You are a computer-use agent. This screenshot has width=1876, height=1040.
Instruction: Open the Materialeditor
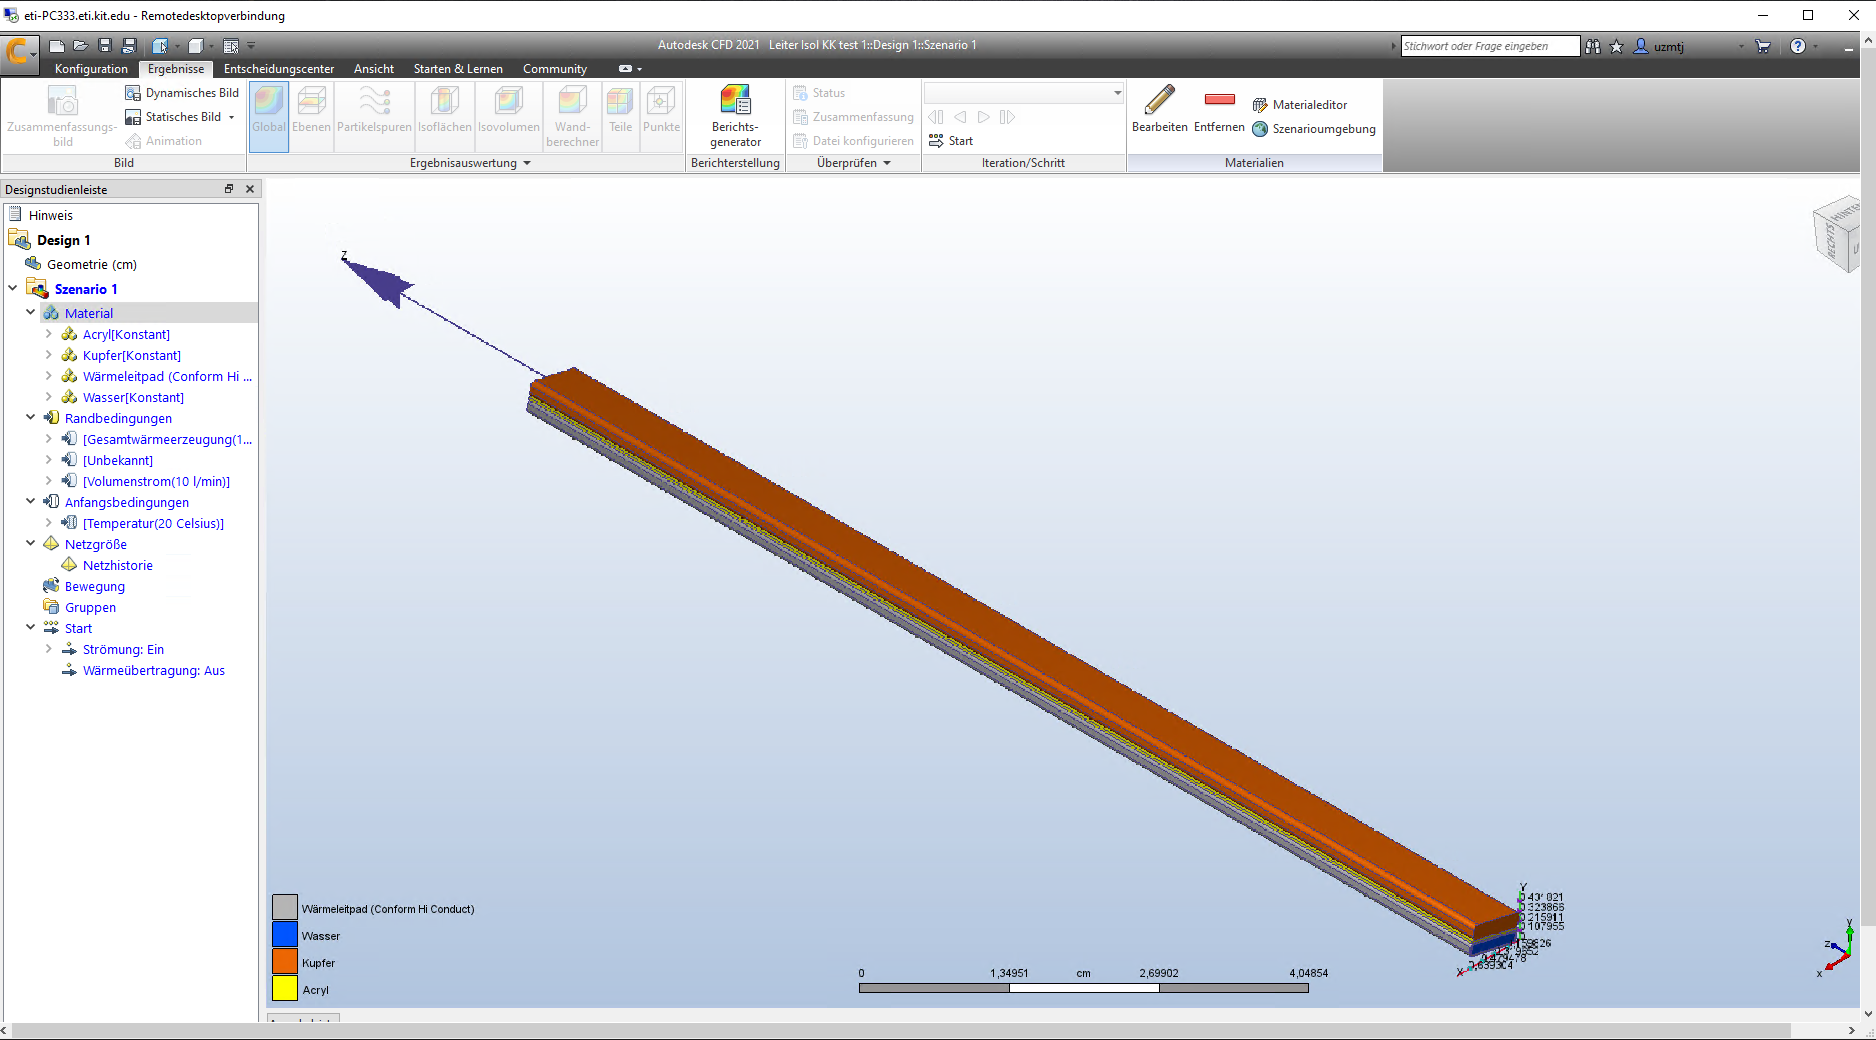(x=1310, y=104)
